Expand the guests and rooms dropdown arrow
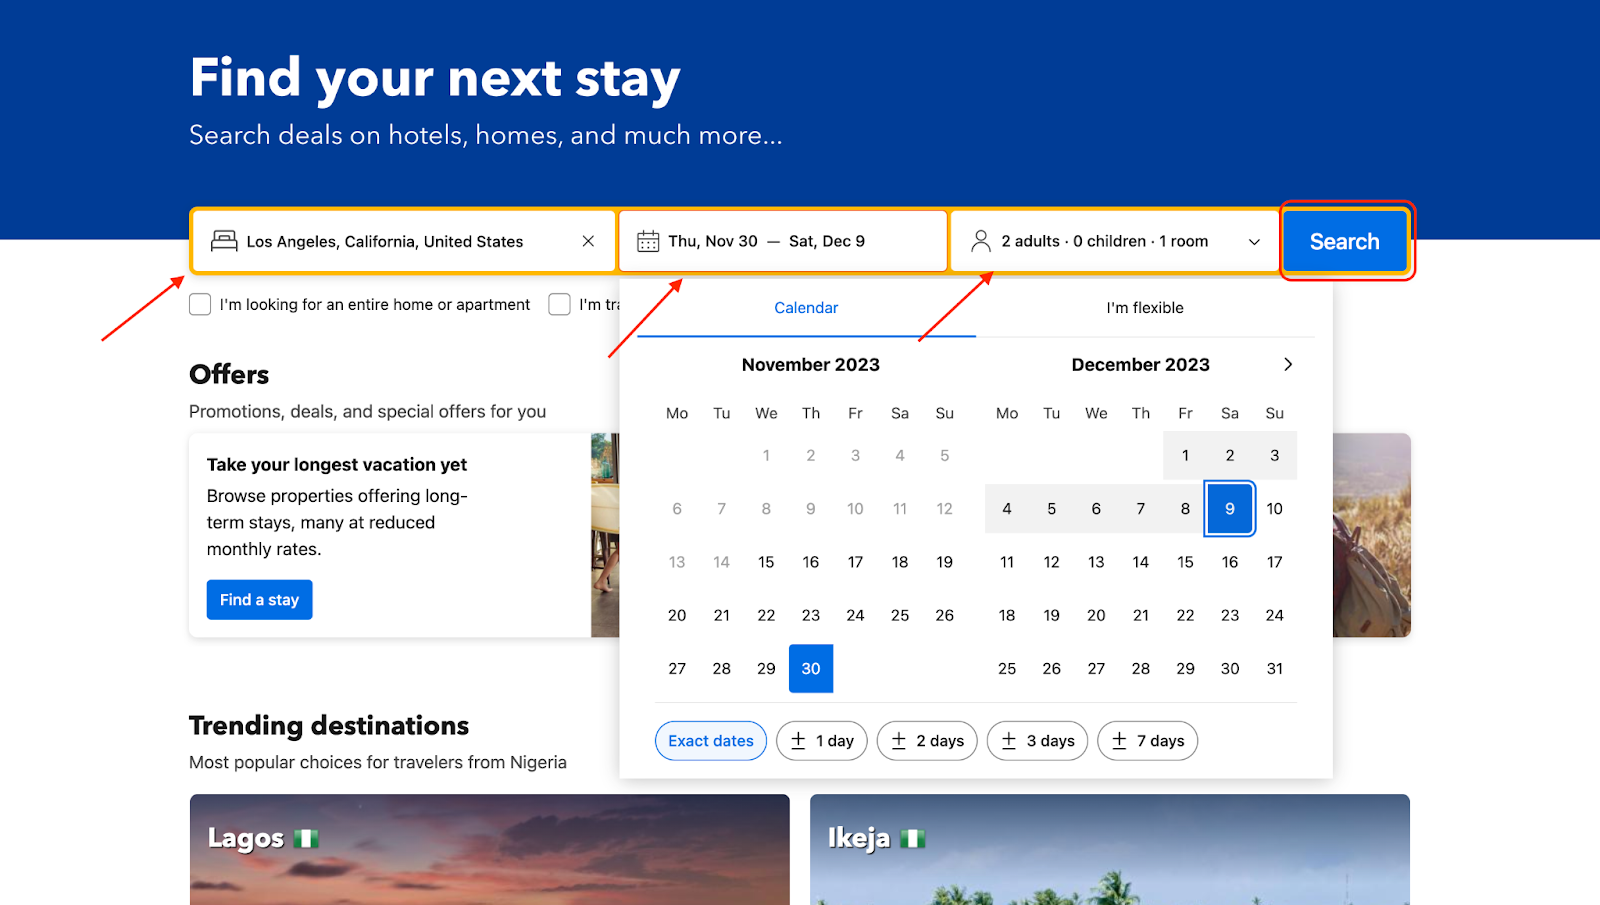 click(x=1254, y=242)
